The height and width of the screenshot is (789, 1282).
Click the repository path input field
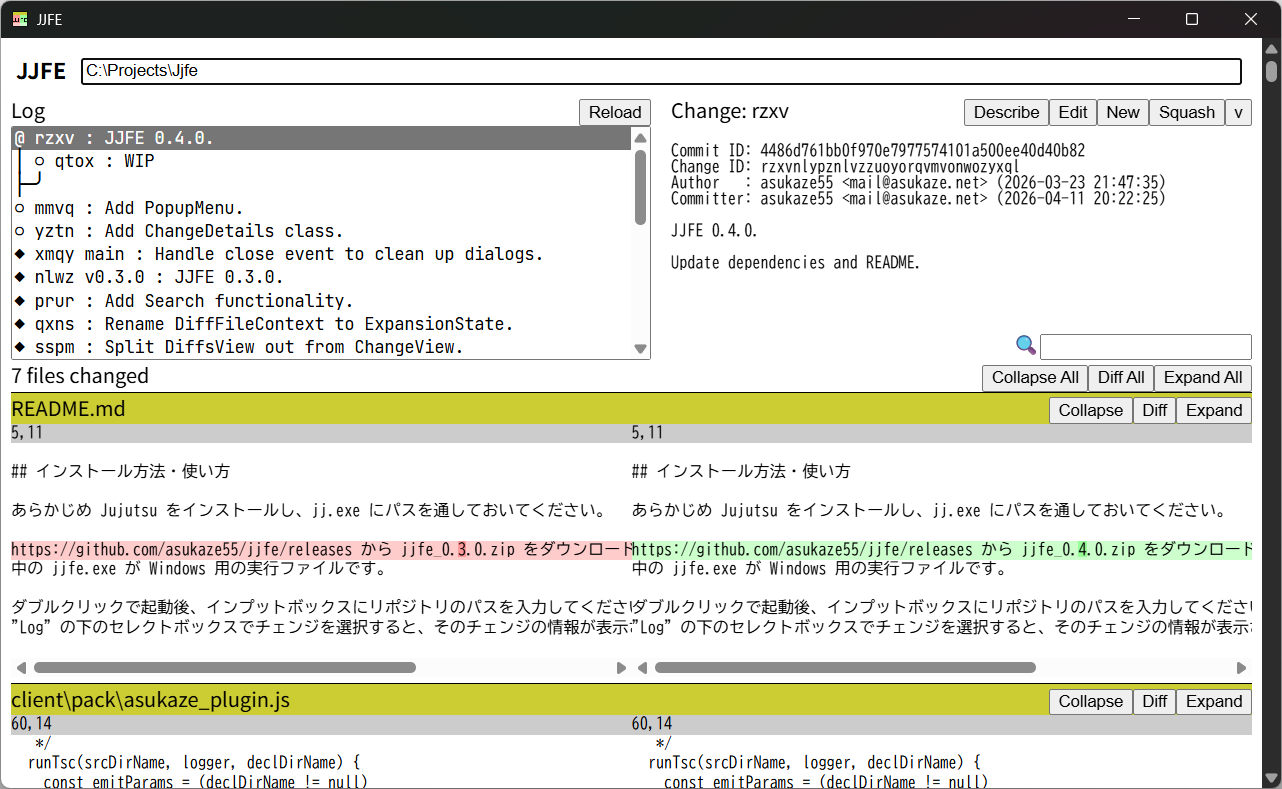point(660,71)
